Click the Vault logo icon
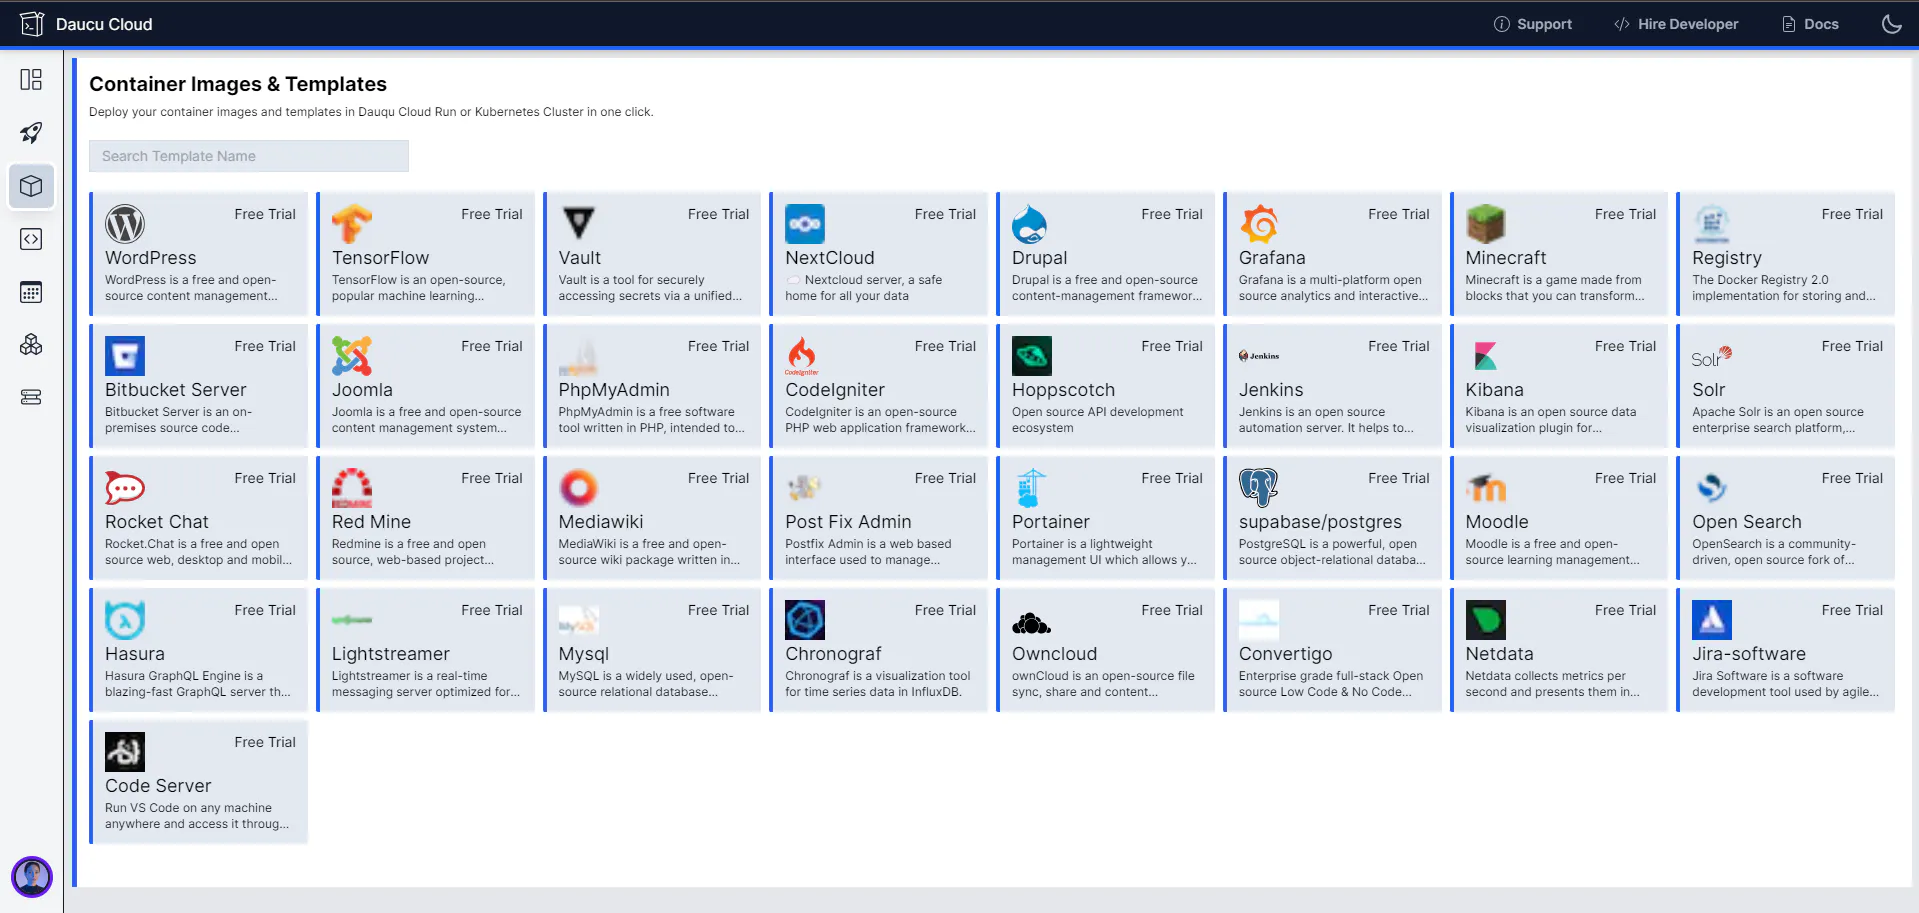Image resolution: width=1919 pixels, height=913 pixels. (579, 224)
